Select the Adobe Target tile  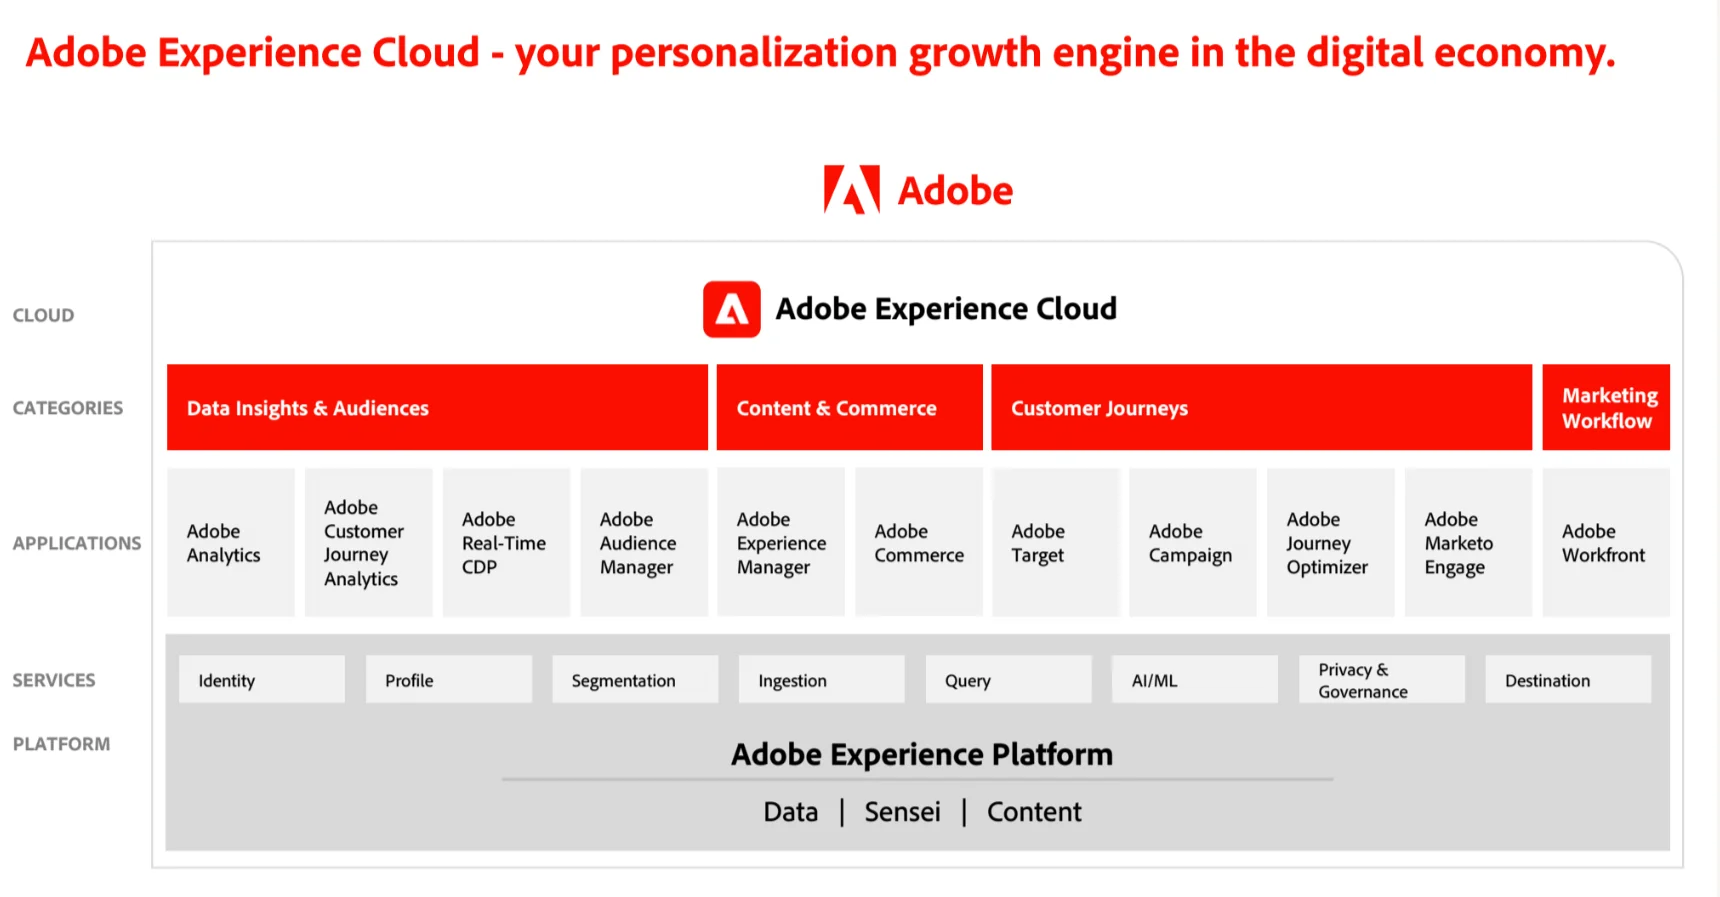tap(1056, 543)
